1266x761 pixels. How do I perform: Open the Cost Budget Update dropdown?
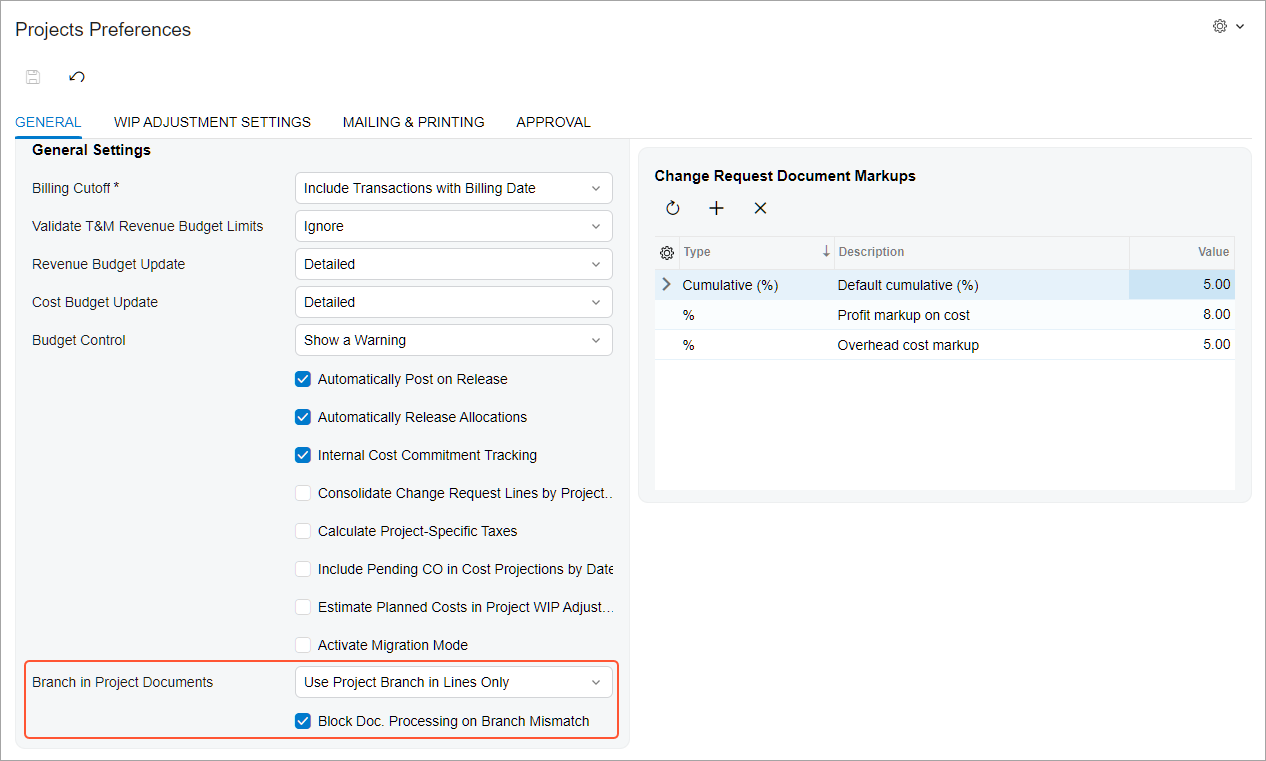[x=454, y=302]
